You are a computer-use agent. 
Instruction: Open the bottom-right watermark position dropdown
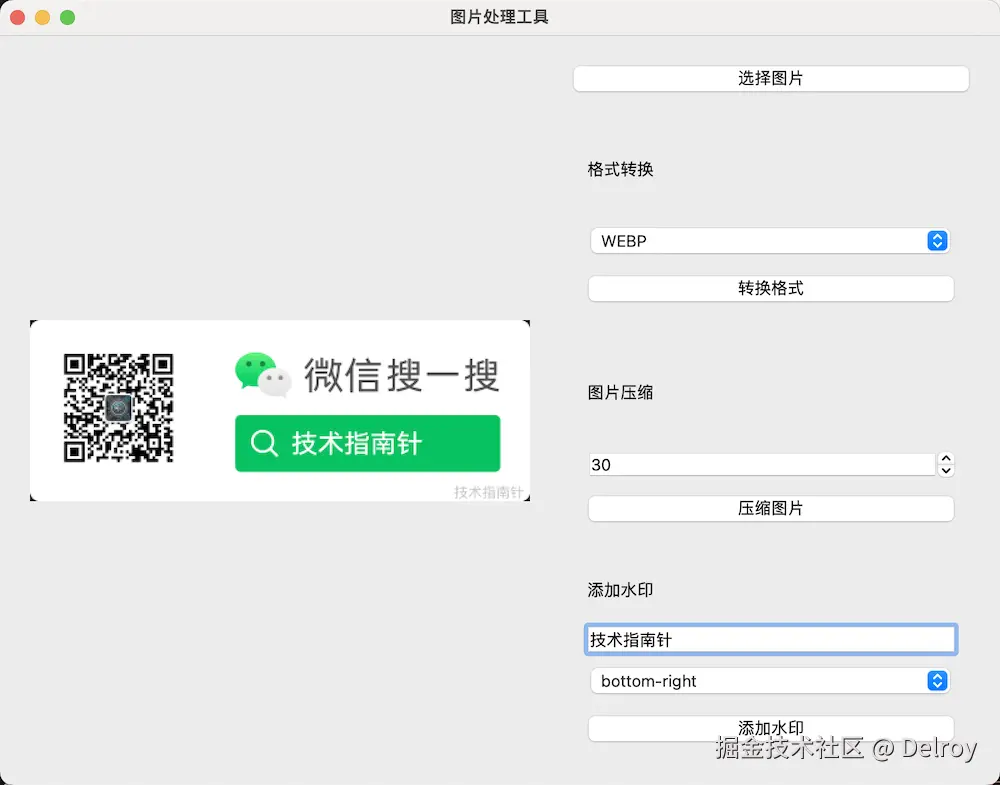click(x=770, y=681)
